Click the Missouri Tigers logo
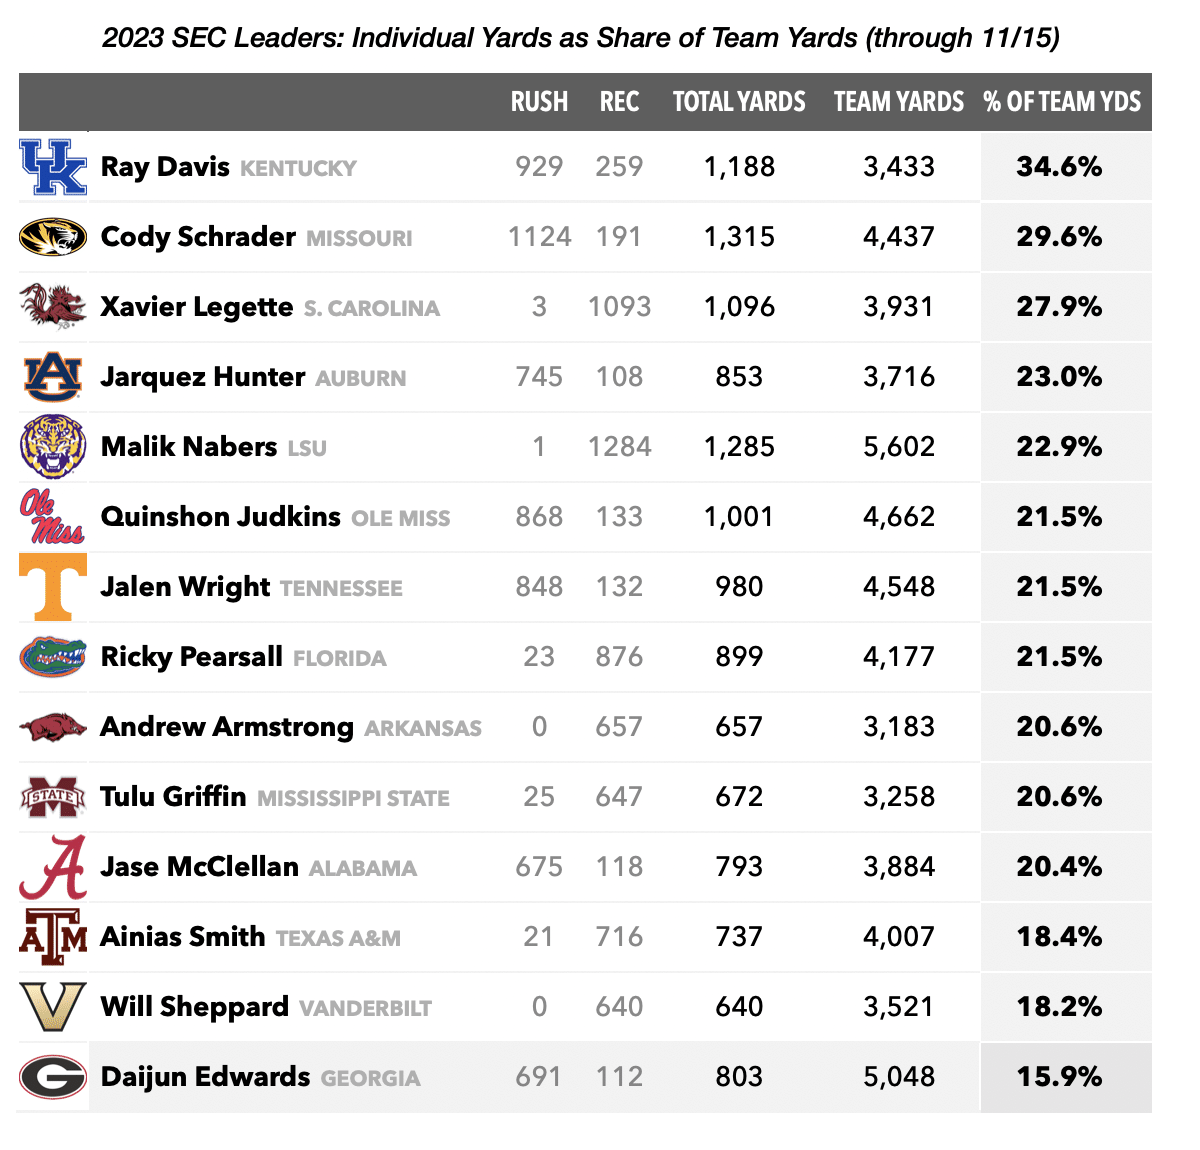Image resolution: width=1200 pixels, height=1150 pixels. click(53, 237)
